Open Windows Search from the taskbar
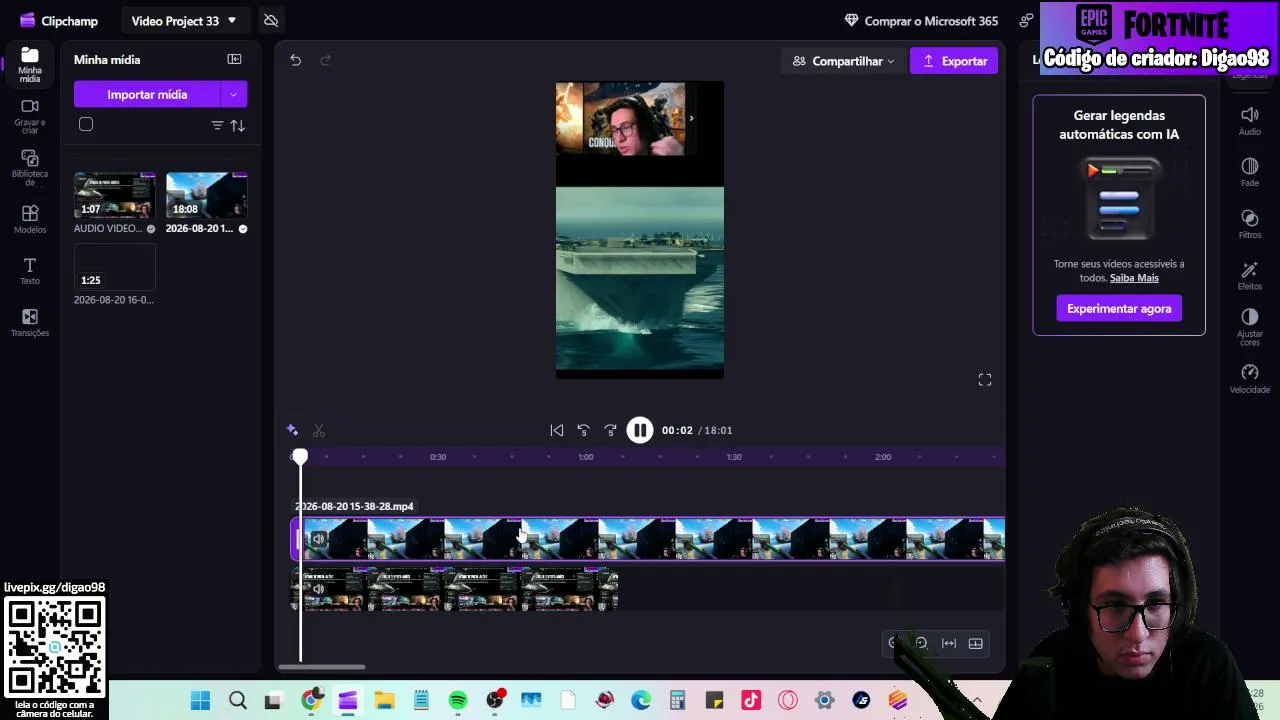Viewport: 1280px width, 720px height. pyautogui.click(x=237, y=700)
